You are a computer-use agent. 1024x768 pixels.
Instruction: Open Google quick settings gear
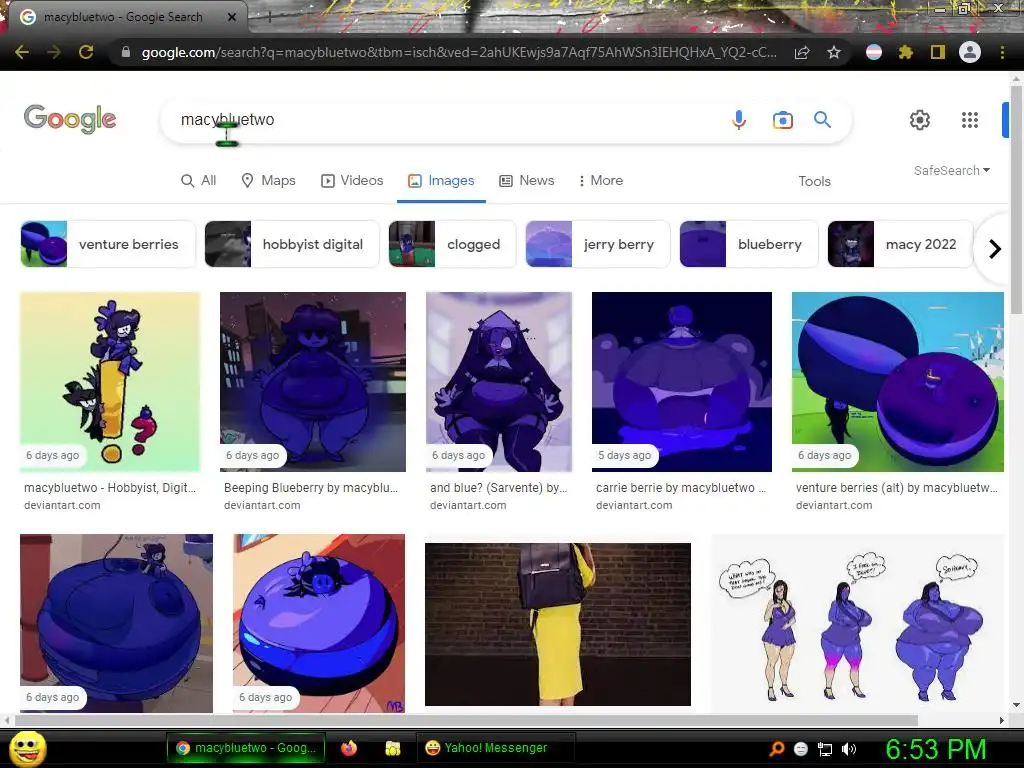(x=920, y=120)
